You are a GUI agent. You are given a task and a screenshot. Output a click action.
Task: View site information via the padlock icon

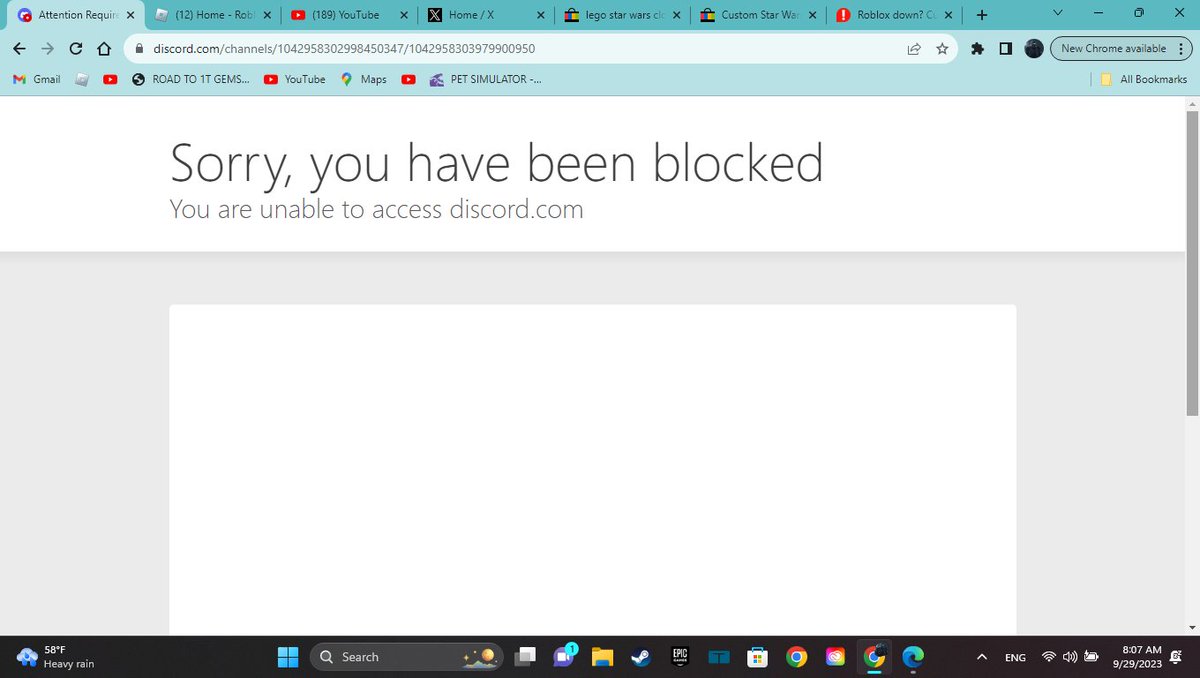coord(139,48)
